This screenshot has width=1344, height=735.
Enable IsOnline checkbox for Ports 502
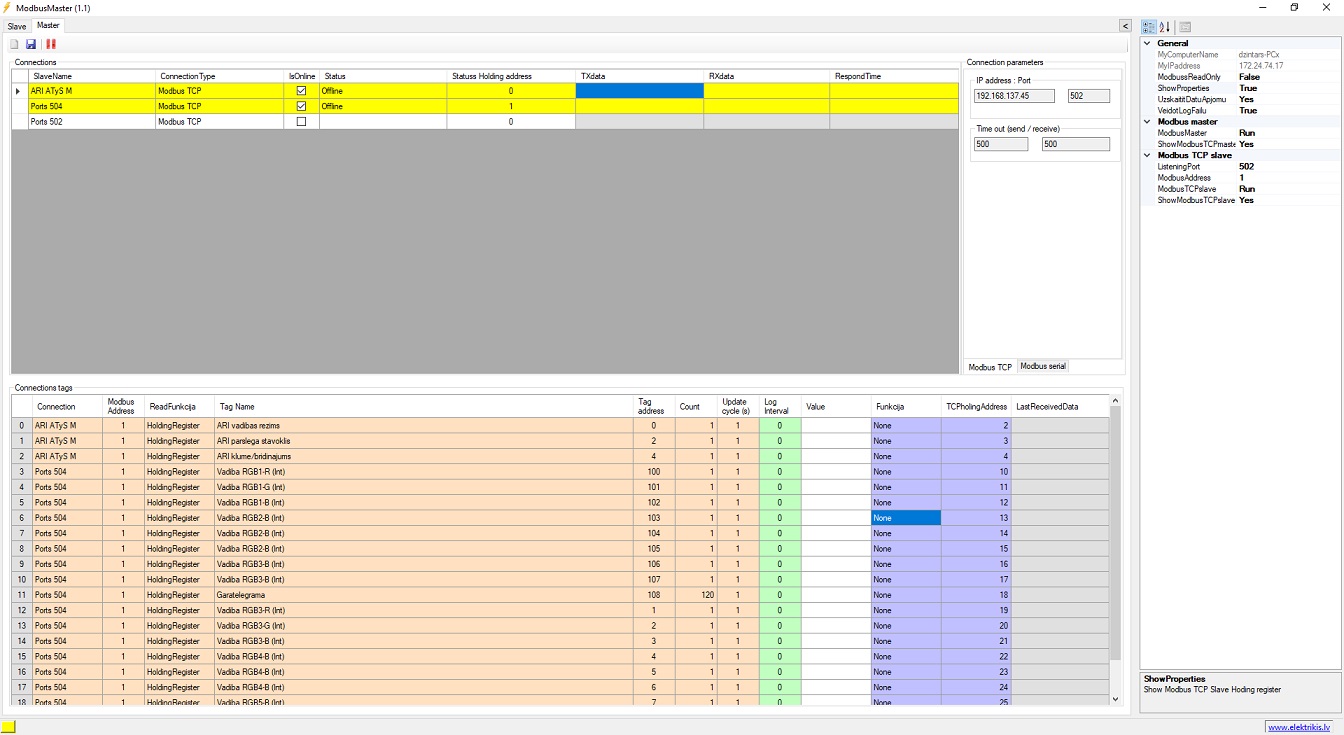(302, 121)
